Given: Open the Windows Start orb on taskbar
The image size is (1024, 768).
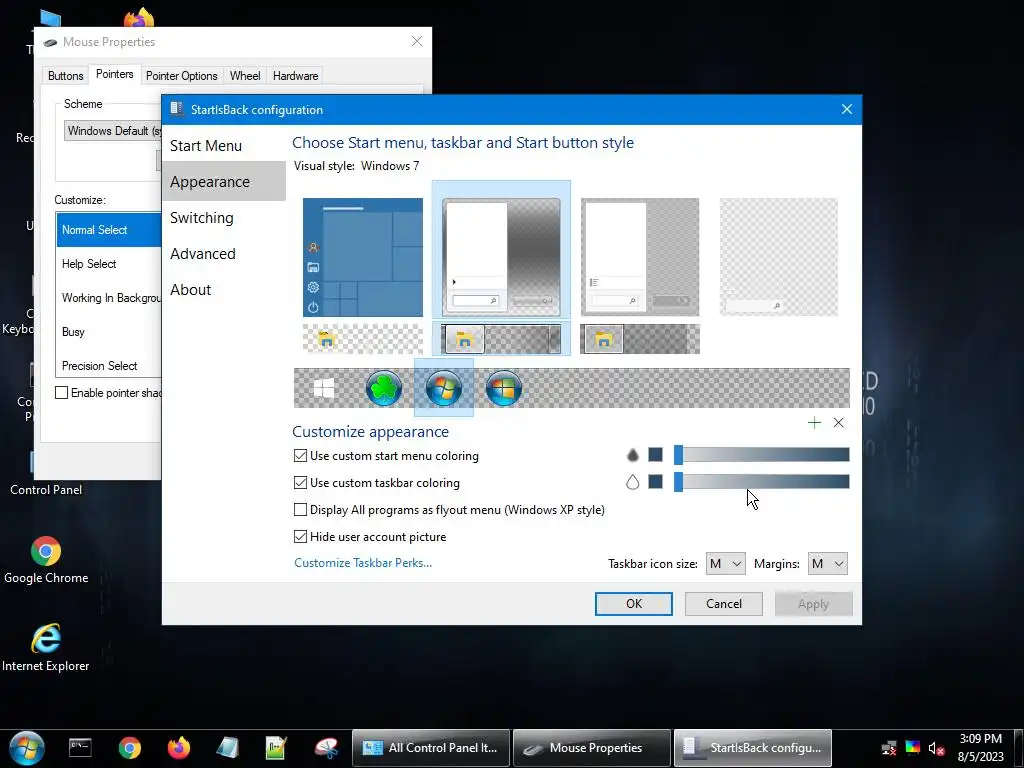Looking at the screenshot, I should click(x=27, y=748).
